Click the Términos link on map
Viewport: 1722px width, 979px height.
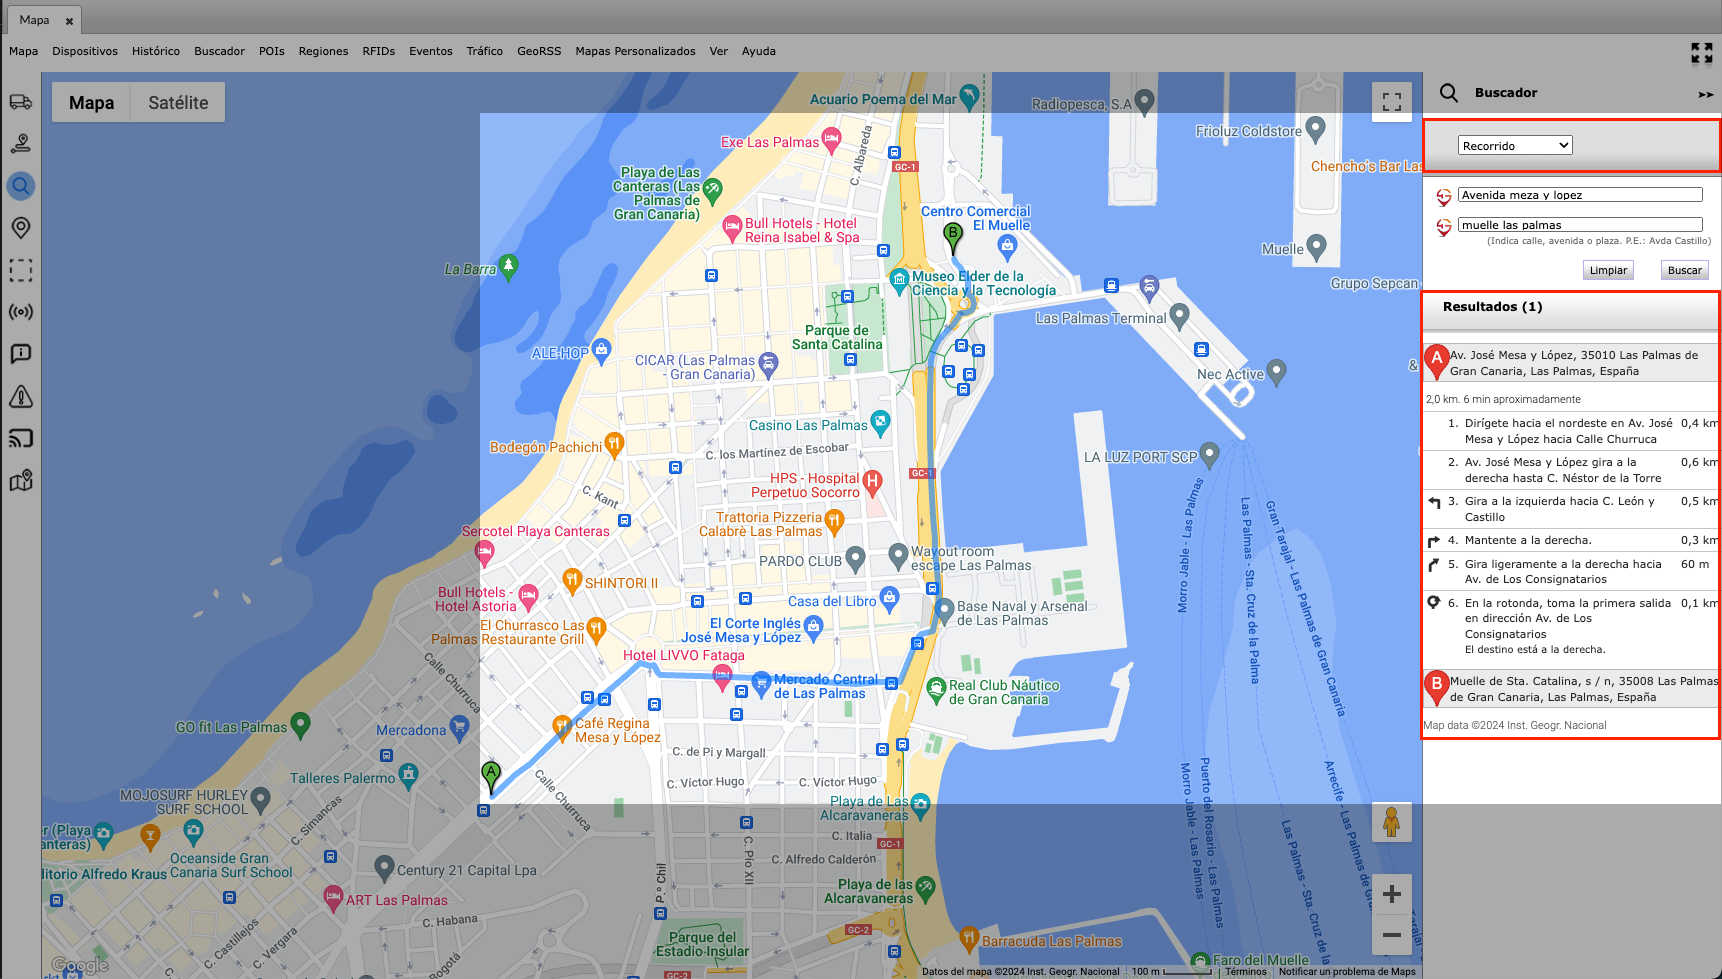point(1246,972)
